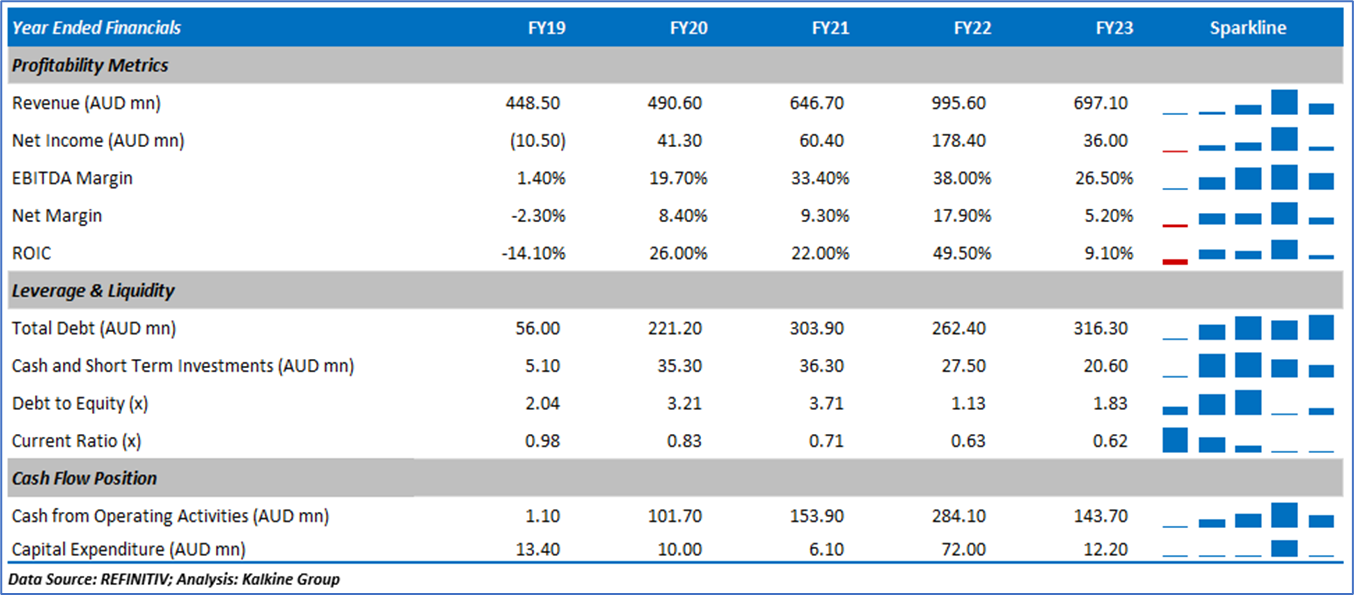The height and width of the screenshot is (595, 1354).
Task: Select the Profitability Metrics section heading
Action: [90, 66]
